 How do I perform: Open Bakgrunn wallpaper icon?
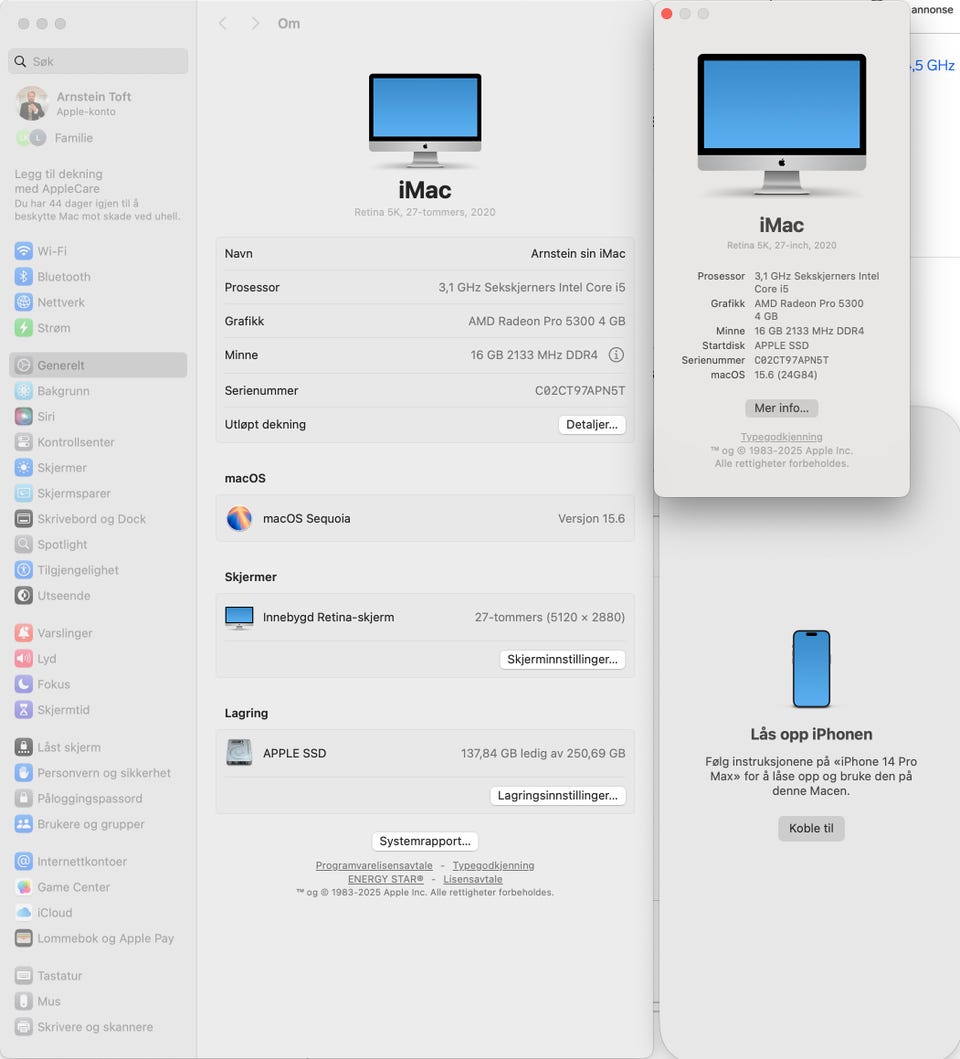pos(24,391)
